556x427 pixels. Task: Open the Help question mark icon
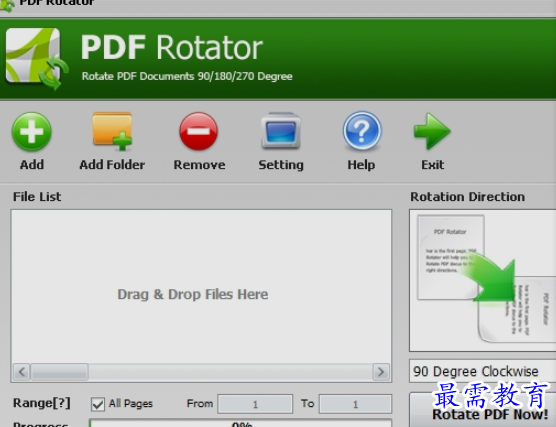tap(362, 131)
